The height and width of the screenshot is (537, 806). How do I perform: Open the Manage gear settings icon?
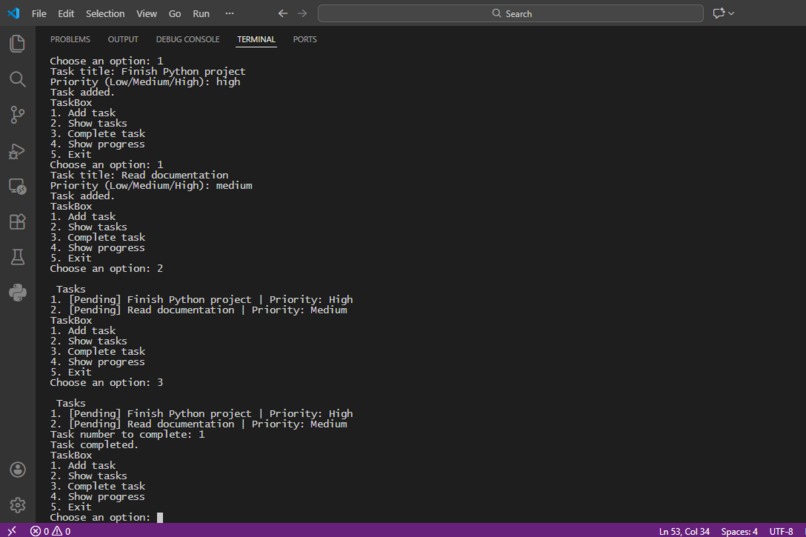pos(17,505)
